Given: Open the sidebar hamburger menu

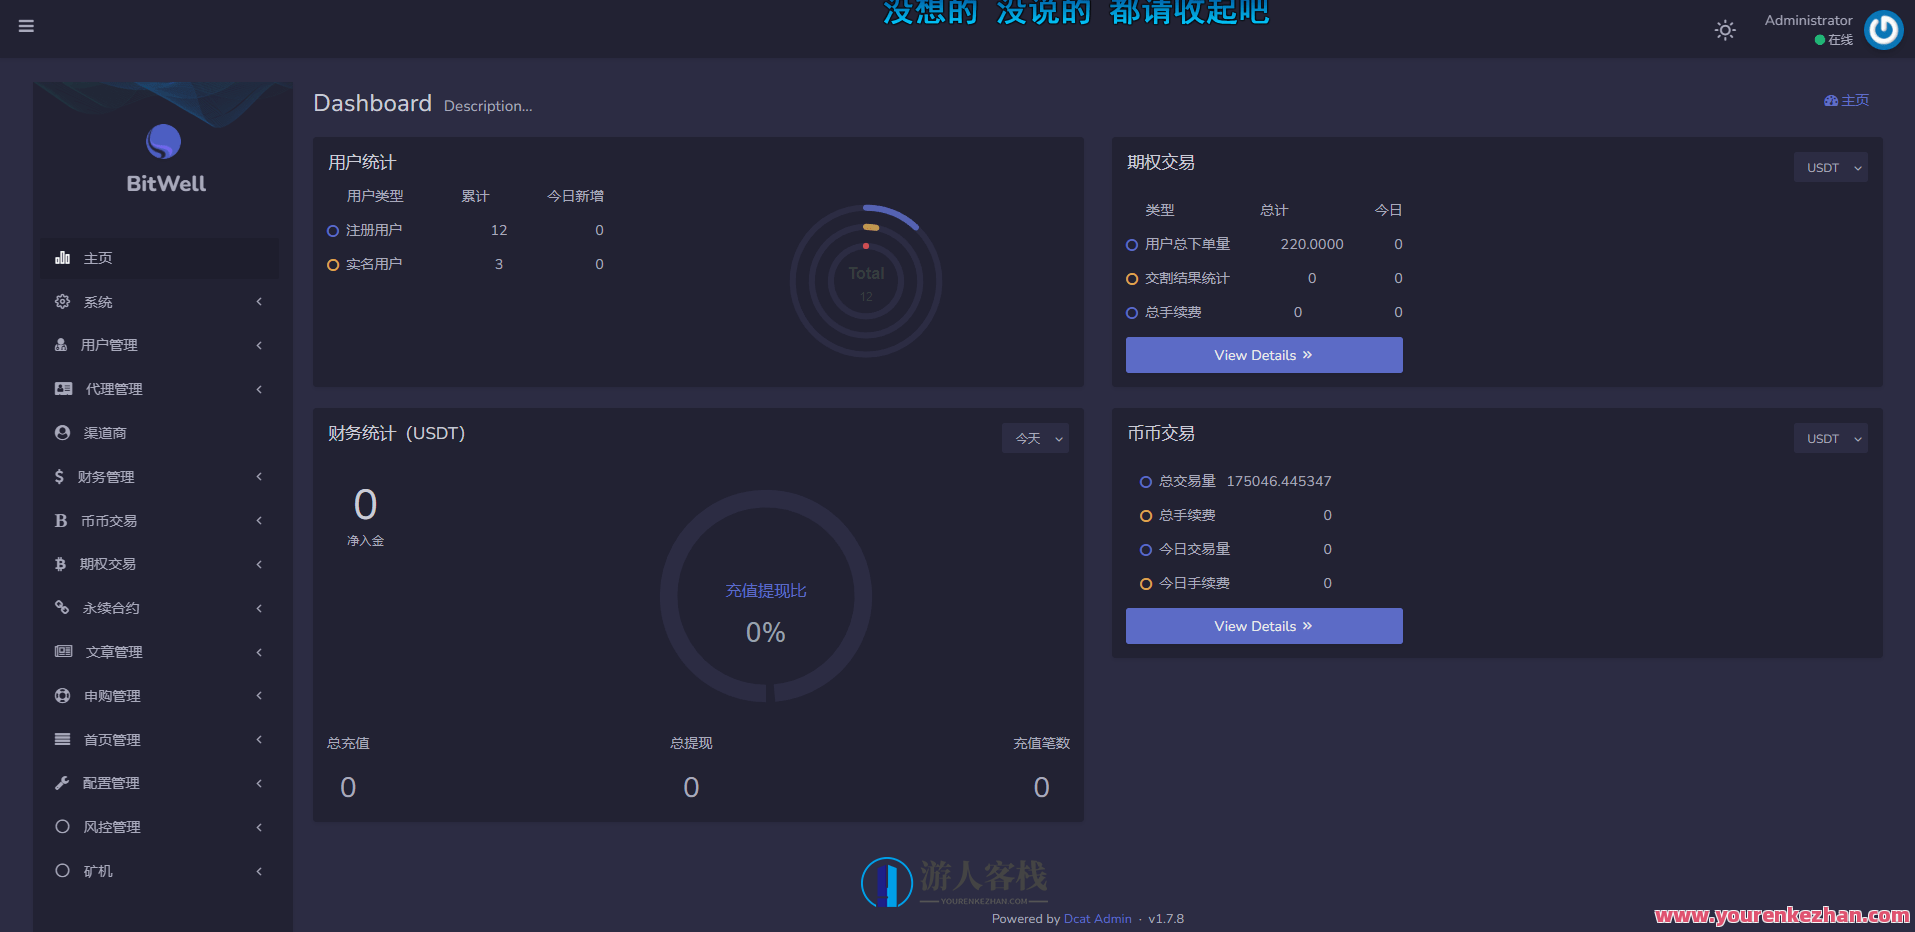Looking at the screenshot, I should (27, 27).
